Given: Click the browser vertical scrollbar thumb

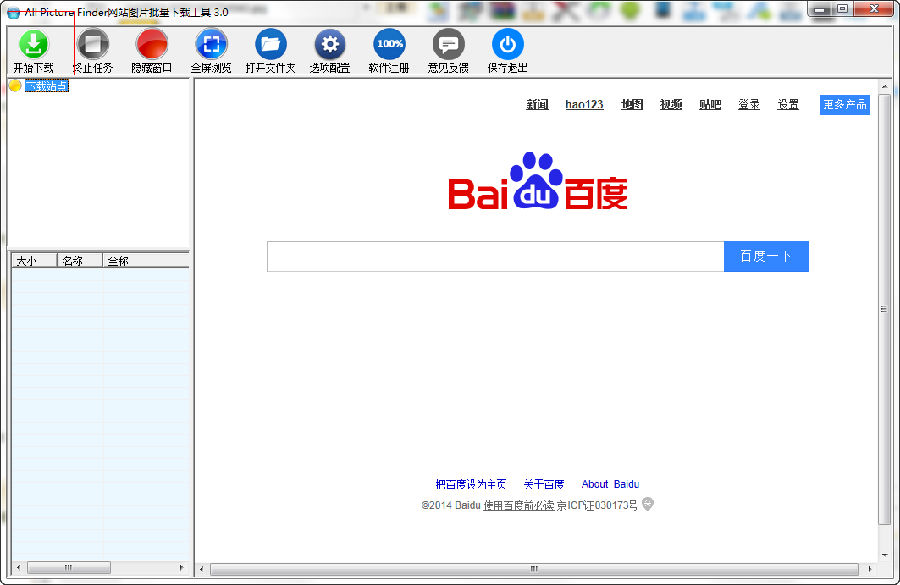Looking at the screenshot, I should (x=885, y=309).
